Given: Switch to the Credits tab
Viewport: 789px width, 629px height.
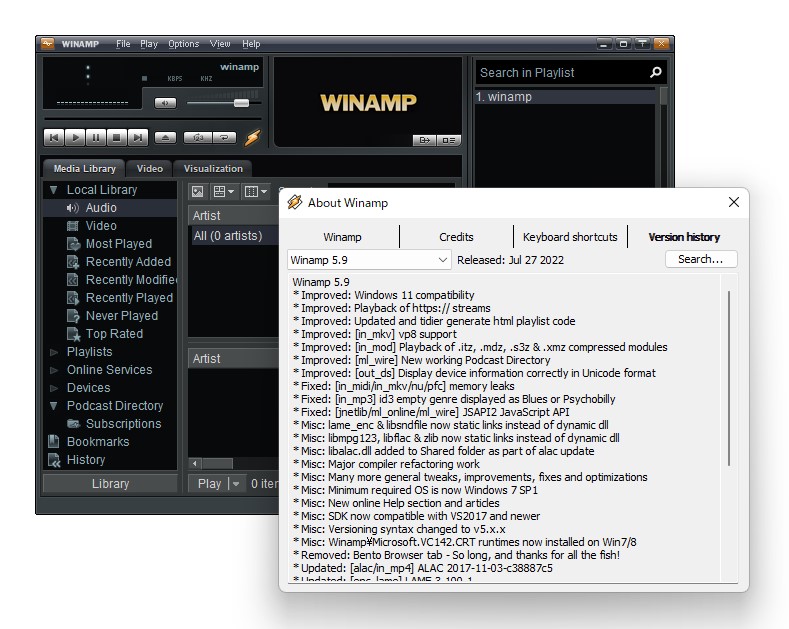Looking at the screenshot, I should click(x=456, y=237).
